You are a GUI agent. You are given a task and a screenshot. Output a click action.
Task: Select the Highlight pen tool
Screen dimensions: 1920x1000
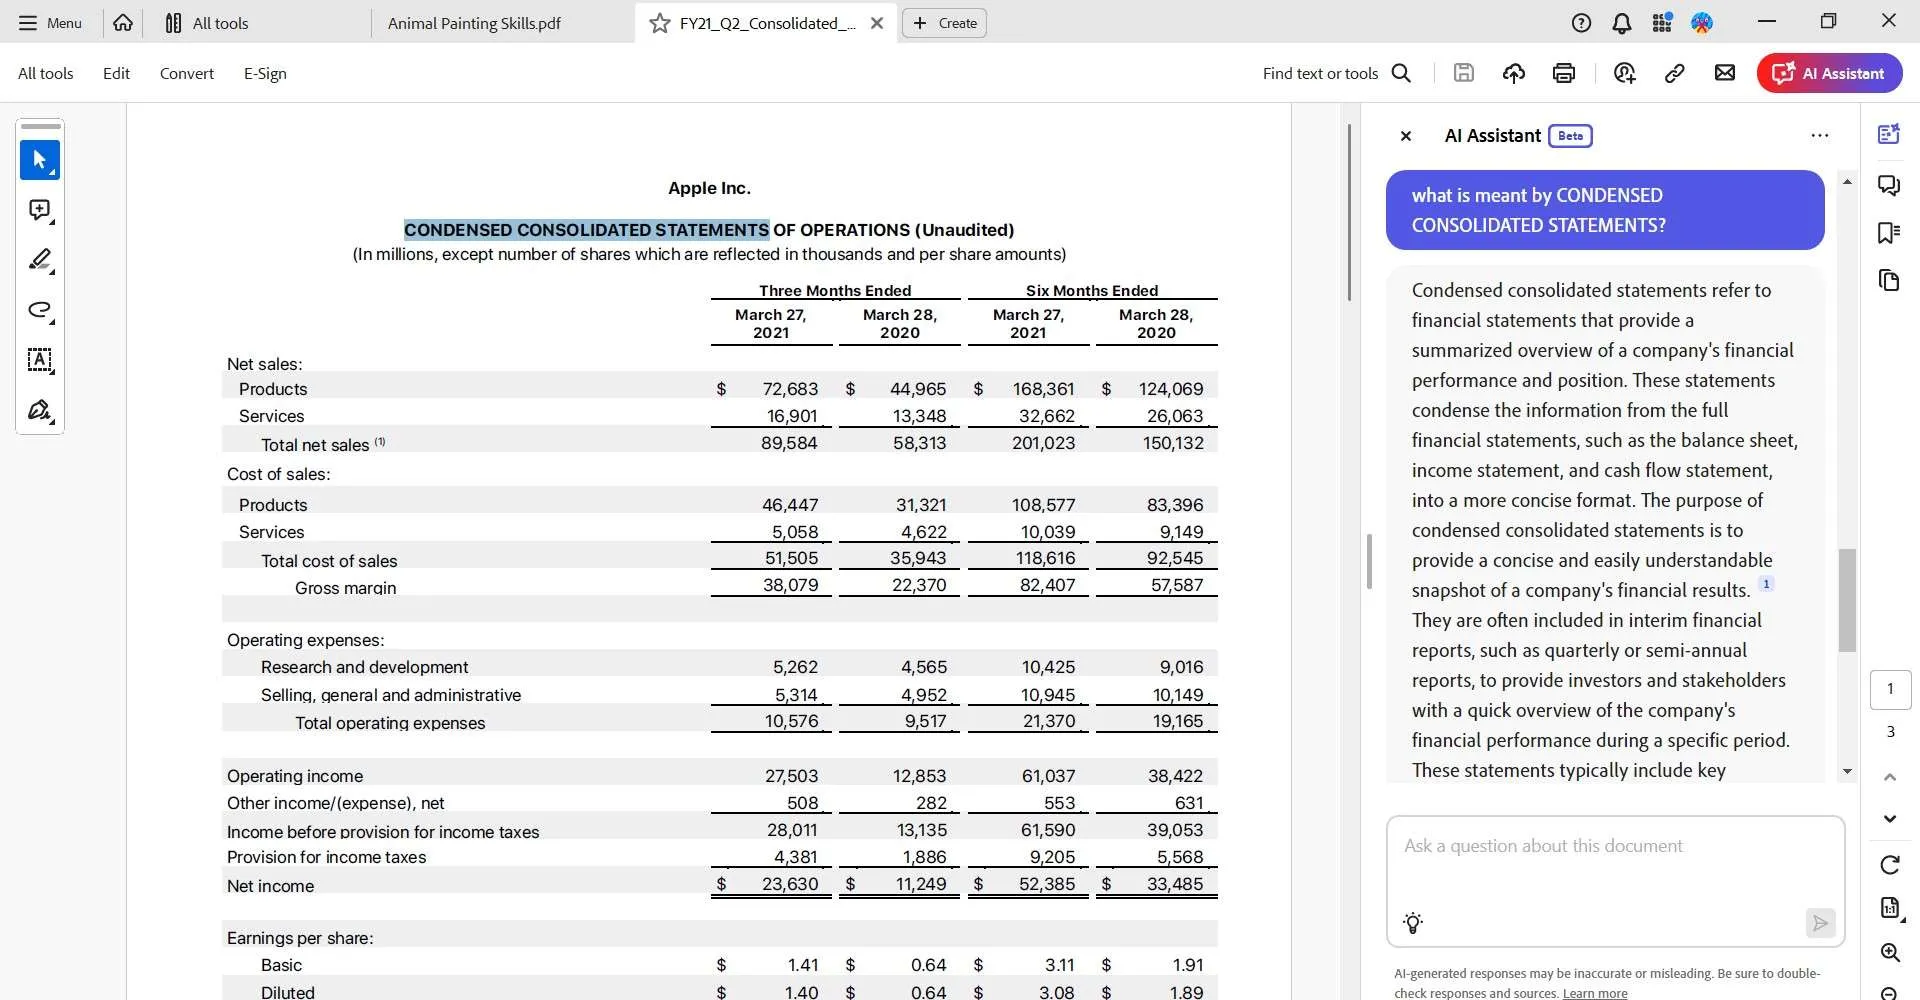tap(40, 260)
